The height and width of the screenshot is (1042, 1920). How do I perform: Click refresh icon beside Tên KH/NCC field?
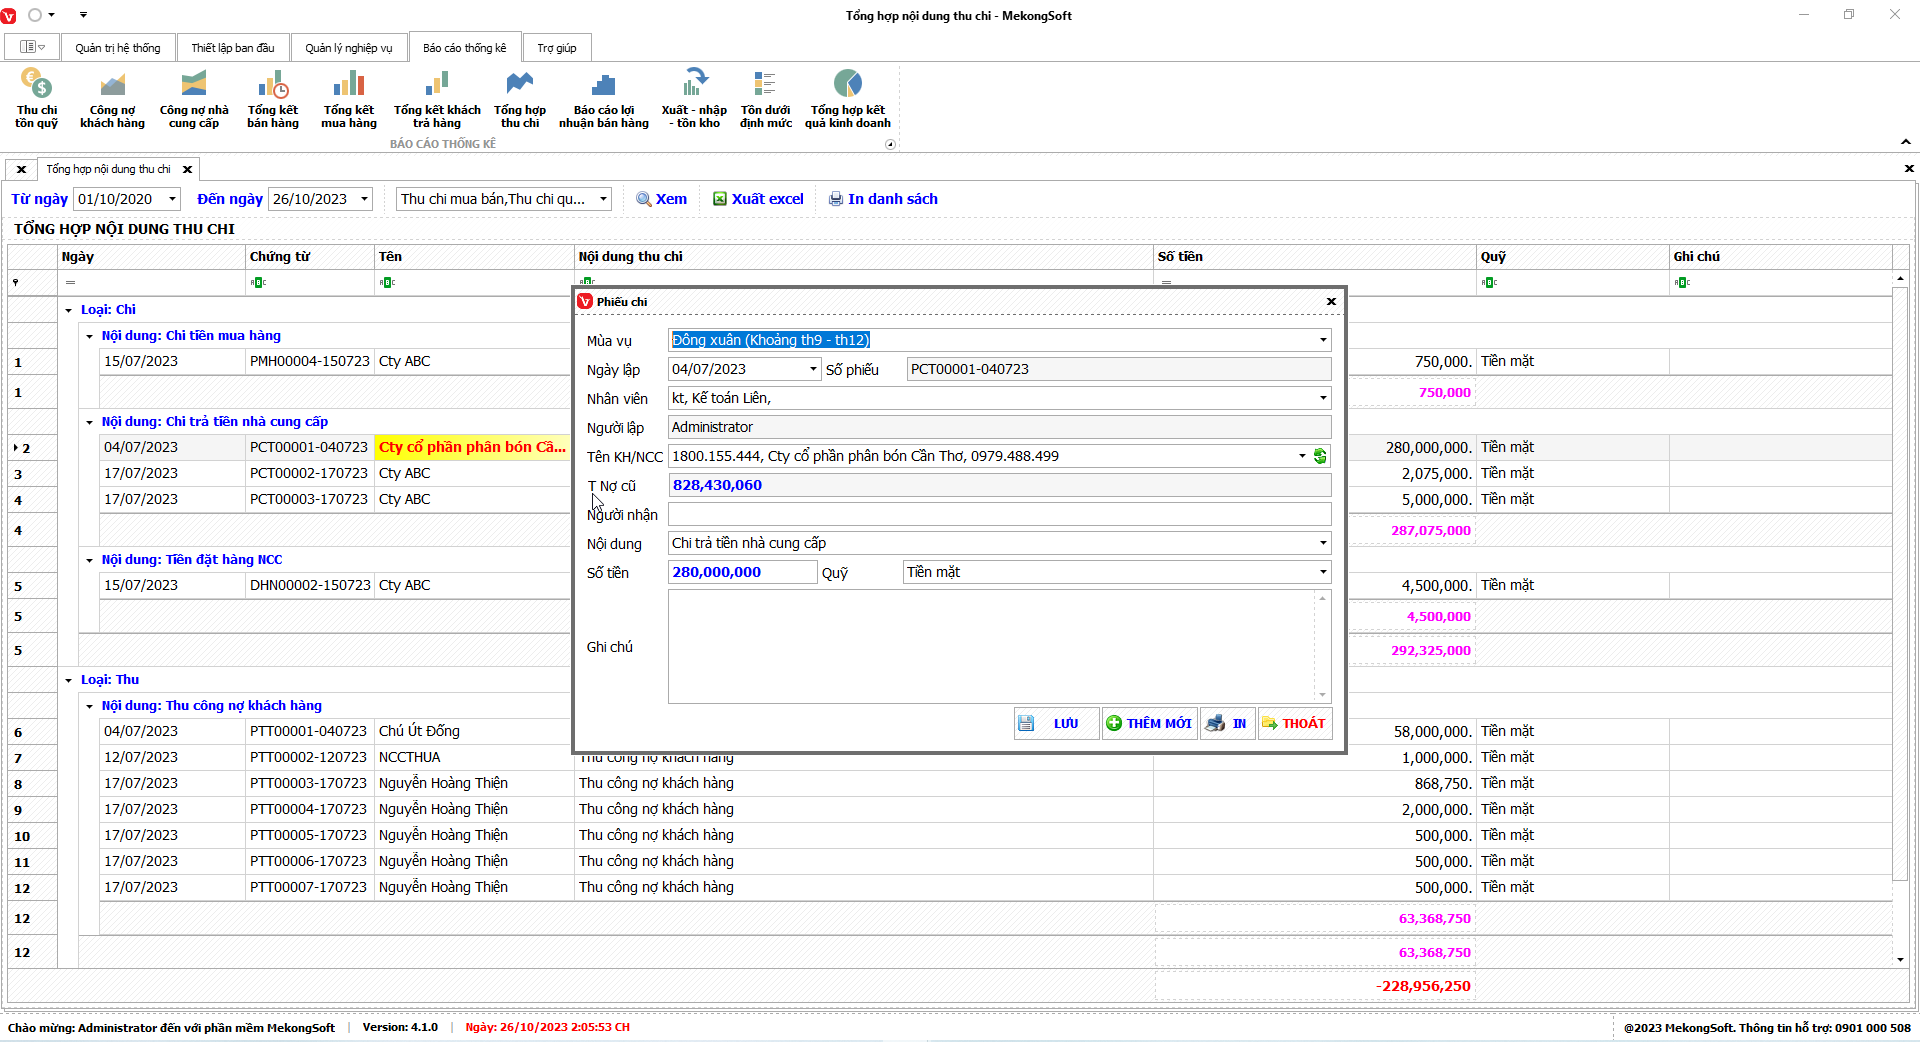tap(1320, 456)
